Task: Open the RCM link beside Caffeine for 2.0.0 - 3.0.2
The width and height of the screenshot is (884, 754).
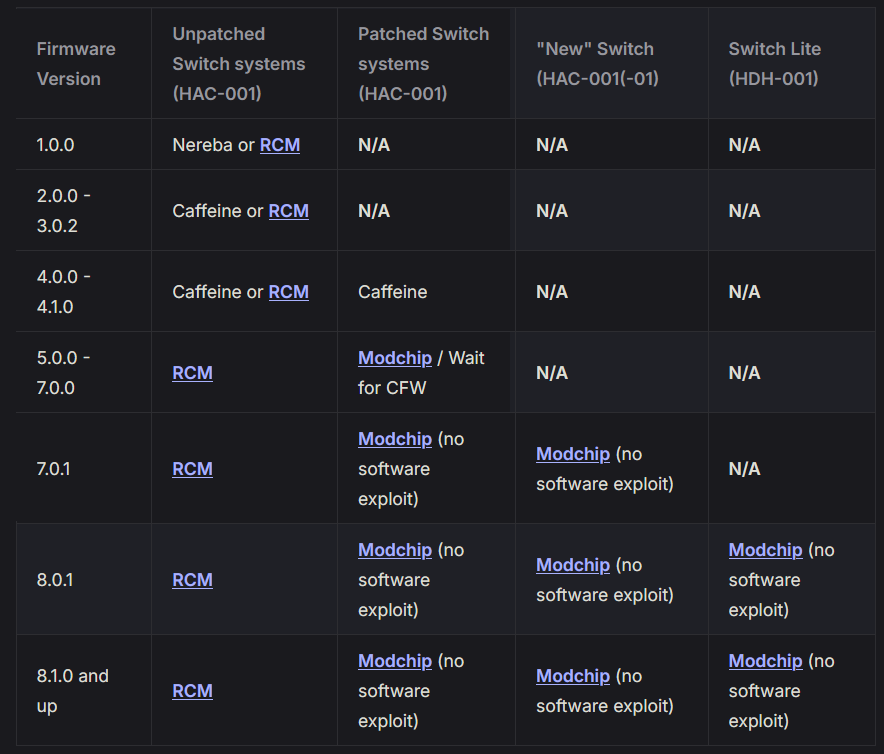Action: click(x=289, y=211)
